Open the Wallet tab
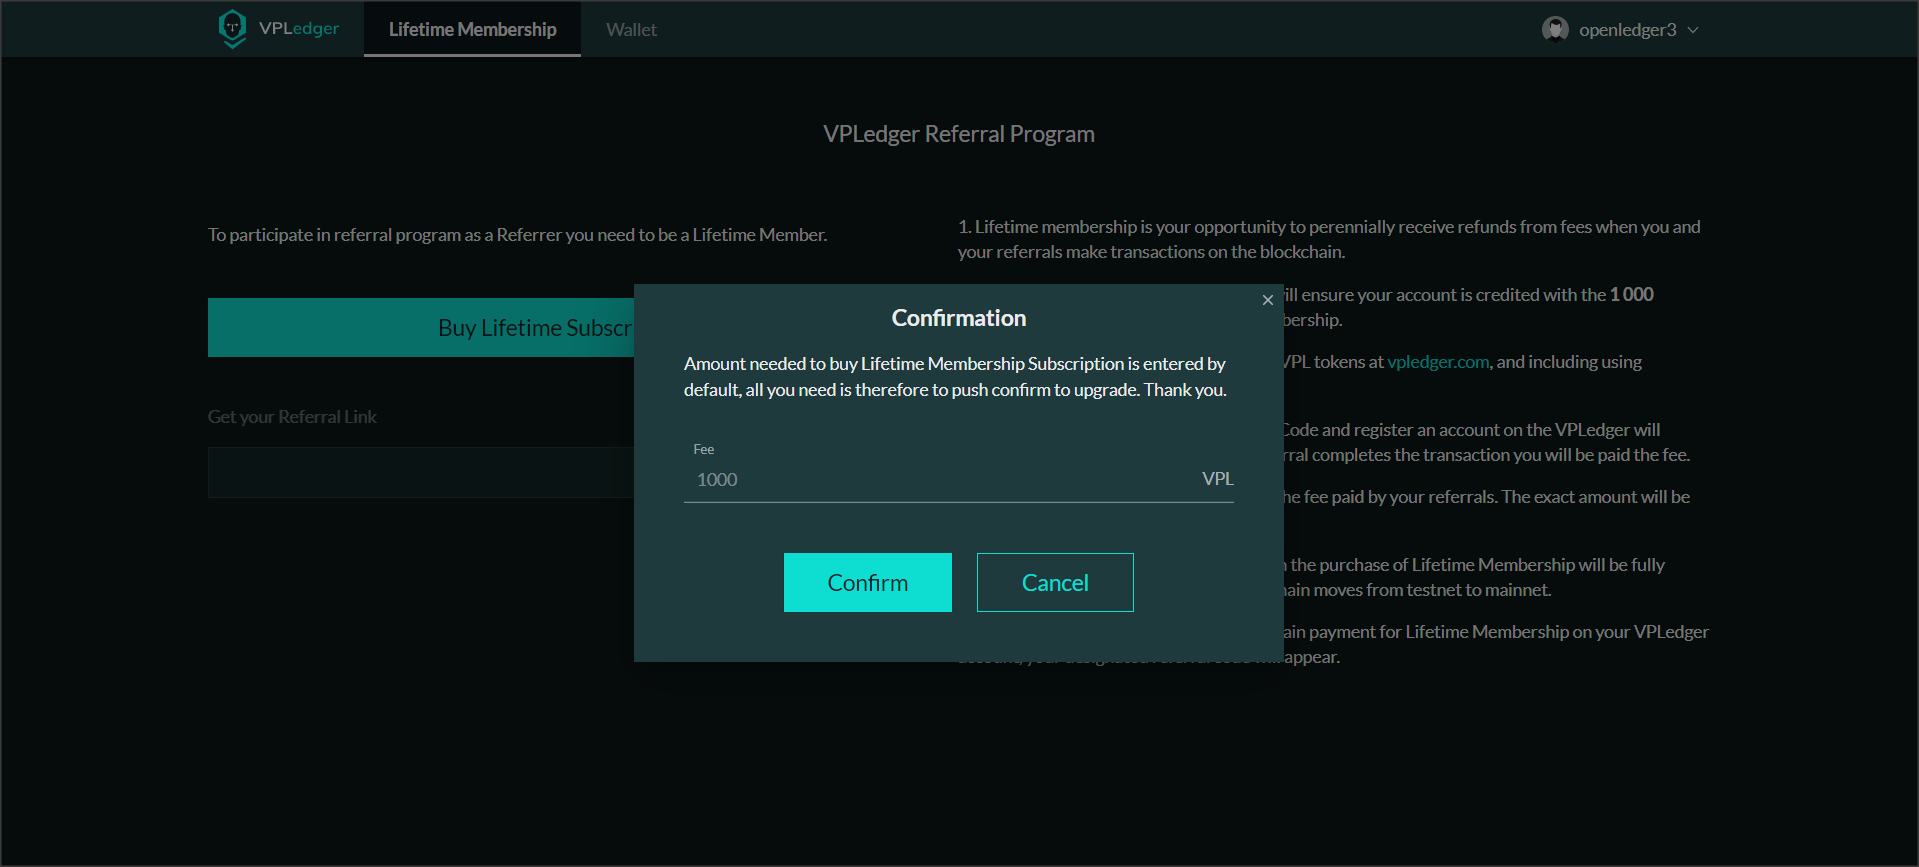 pos(631,30)
